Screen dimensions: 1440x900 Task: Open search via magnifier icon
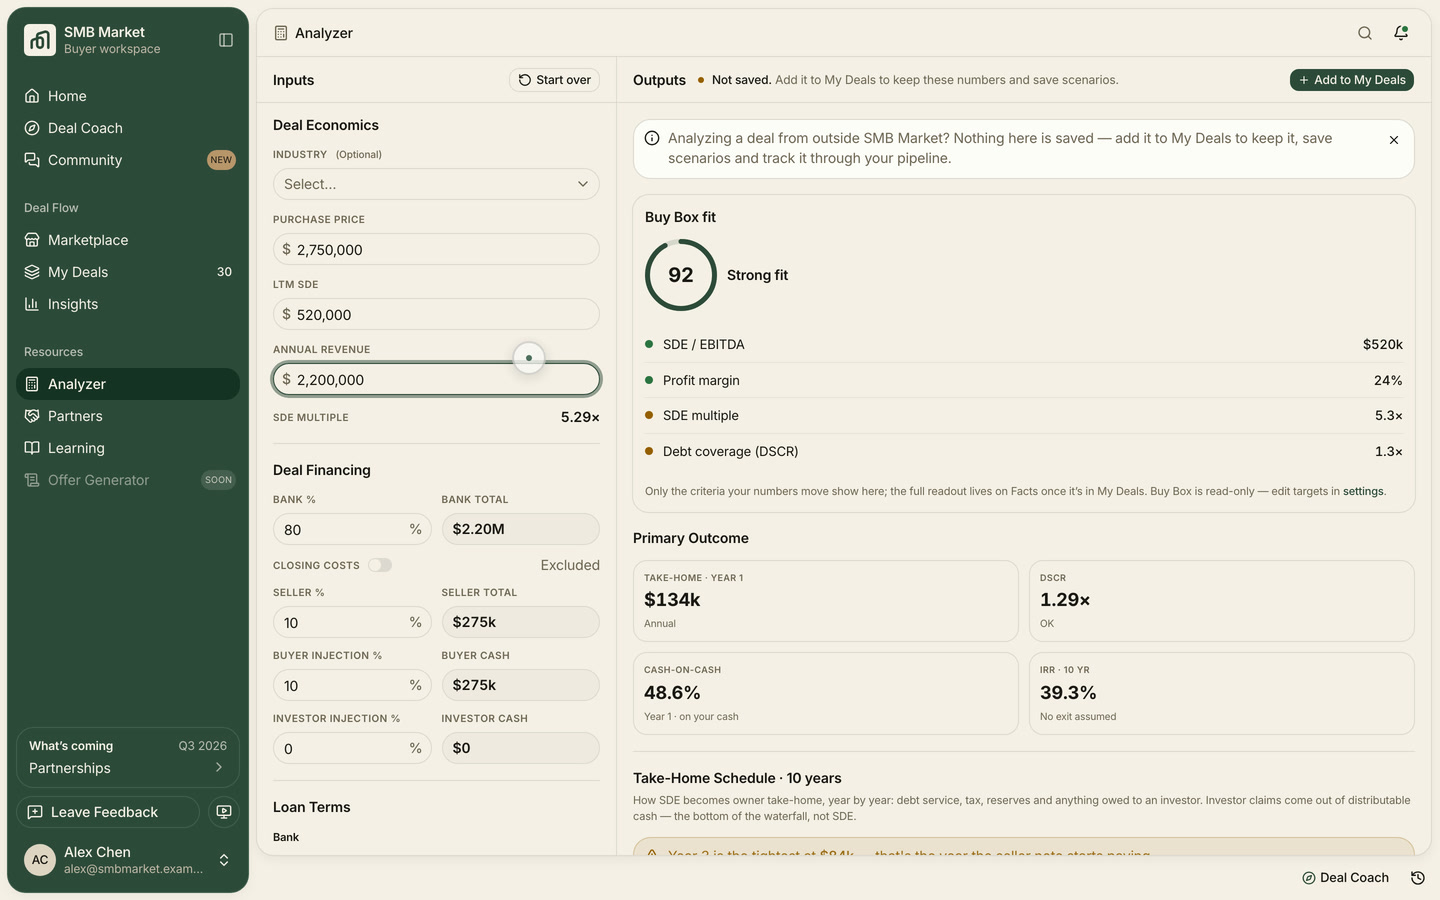point(1365,33)
